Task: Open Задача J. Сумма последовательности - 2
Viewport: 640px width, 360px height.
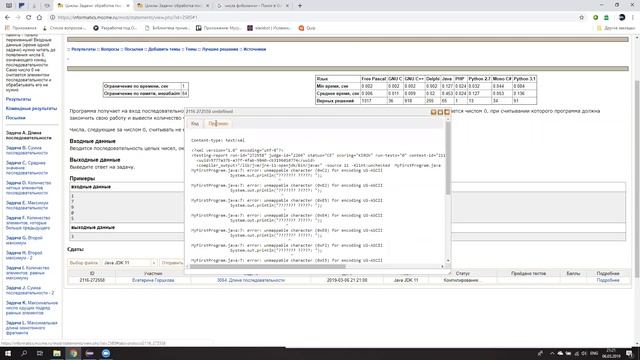Action: [x=30, y=290]
